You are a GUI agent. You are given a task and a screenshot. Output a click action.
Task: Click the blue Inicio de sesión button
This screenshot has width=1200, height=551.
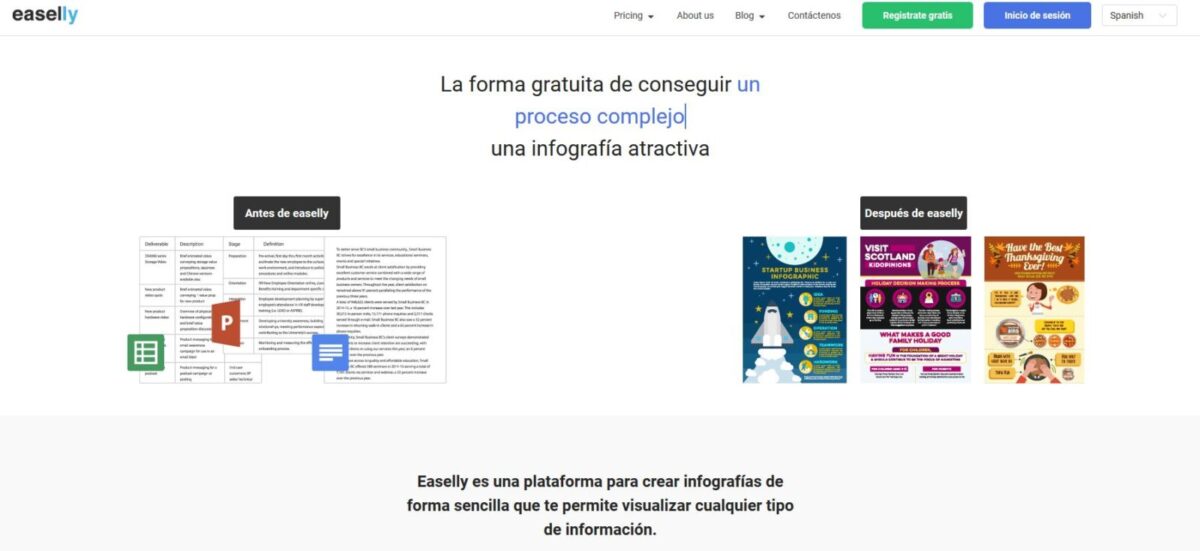coord(1037,16)
